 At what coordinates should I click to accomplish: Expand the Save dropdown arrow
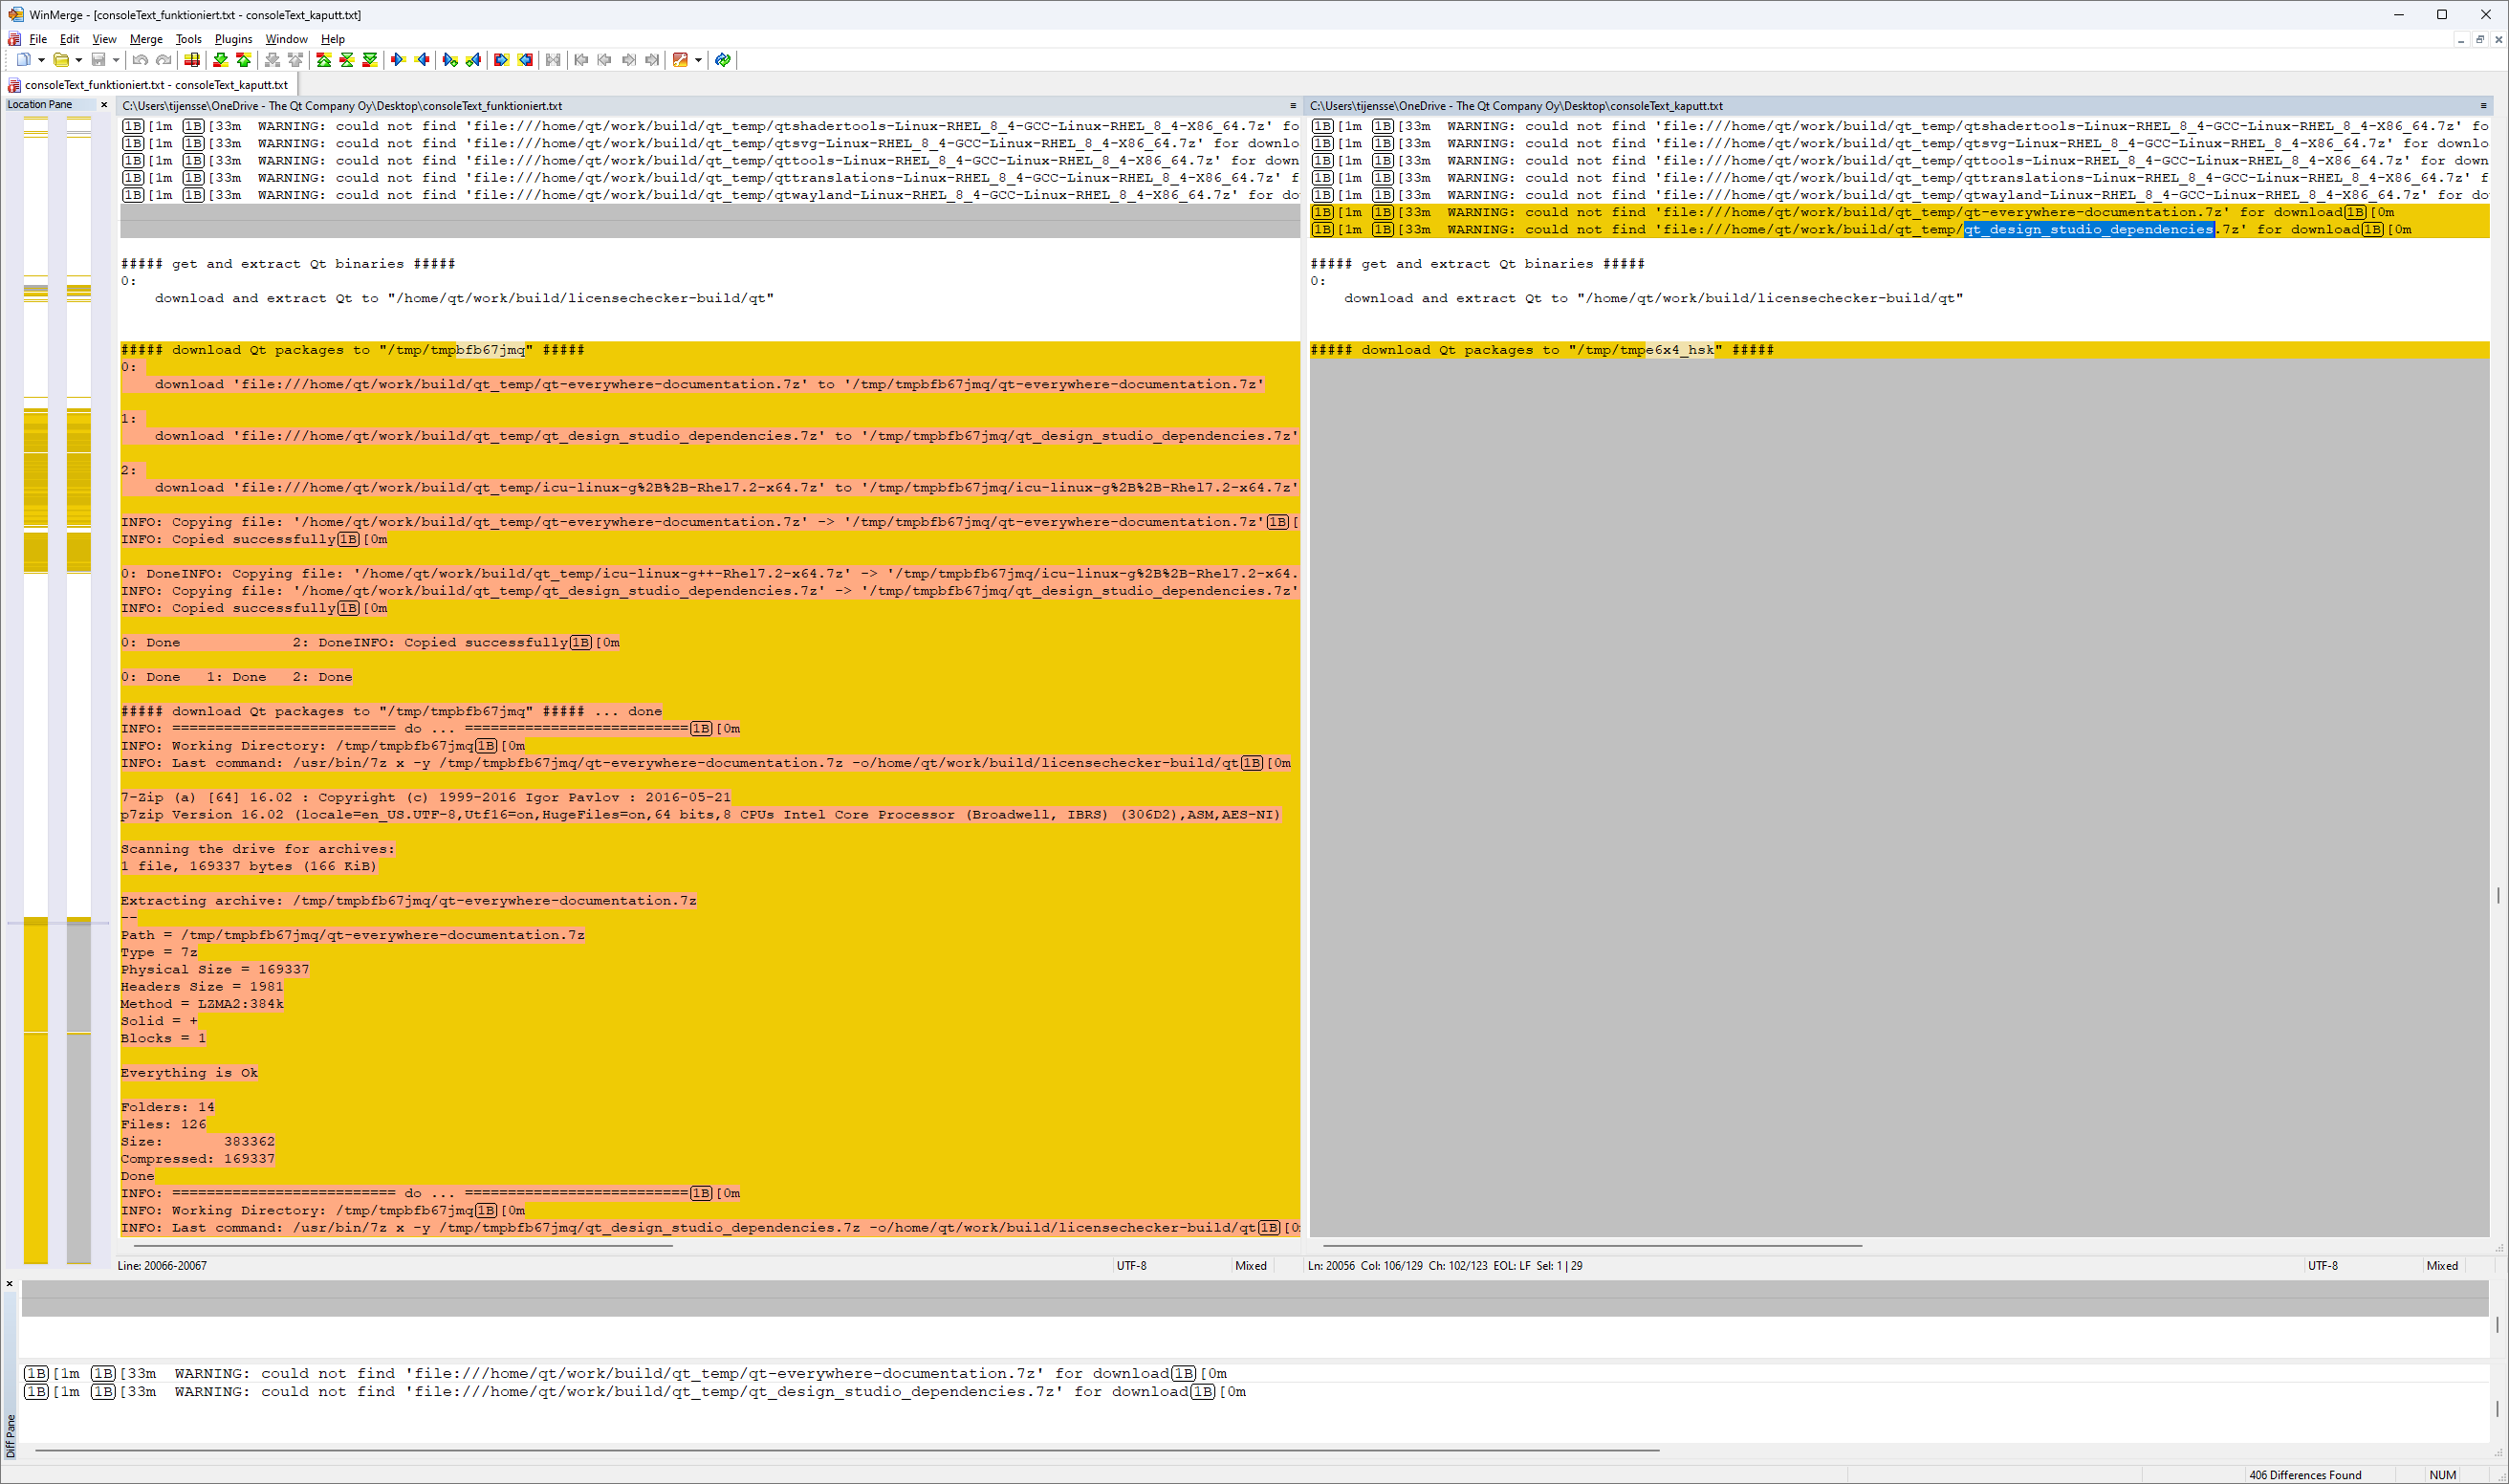click(116, 60)
